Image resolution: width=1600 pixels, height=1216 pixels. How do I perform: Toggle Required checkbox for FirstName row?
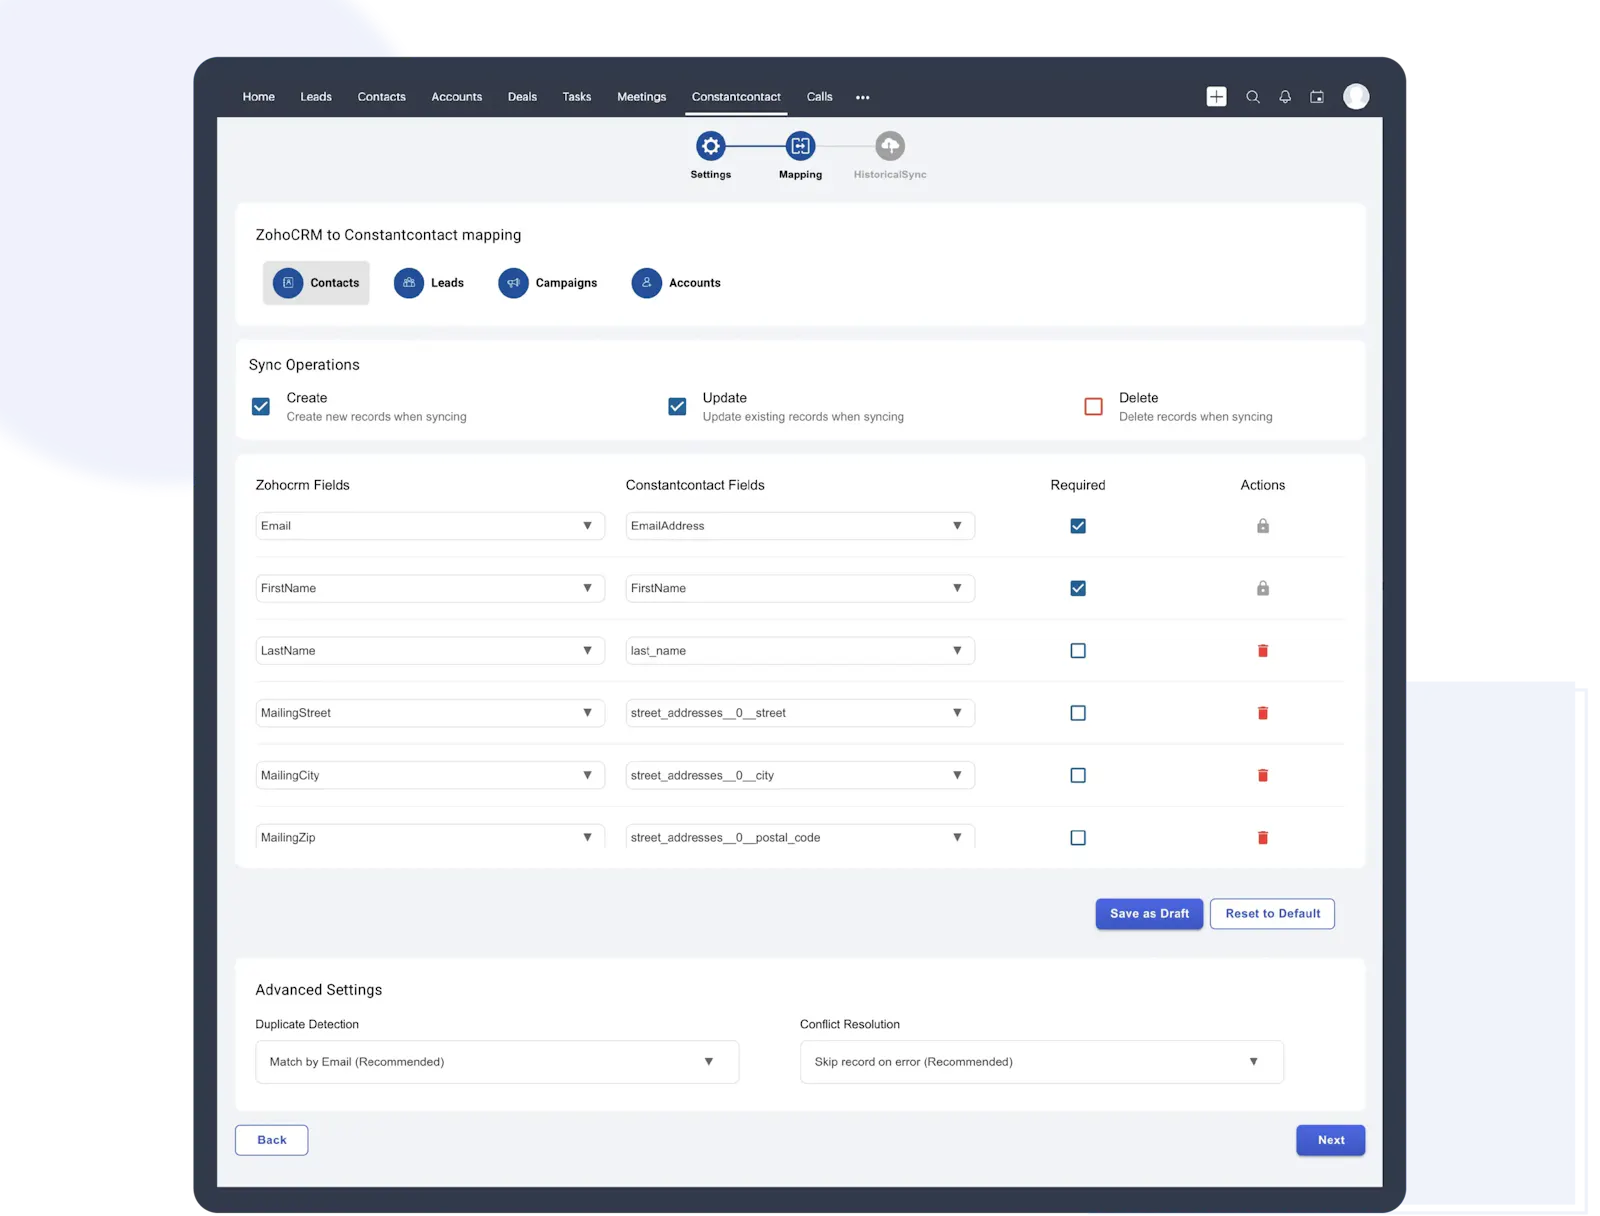pos(1078,588)
